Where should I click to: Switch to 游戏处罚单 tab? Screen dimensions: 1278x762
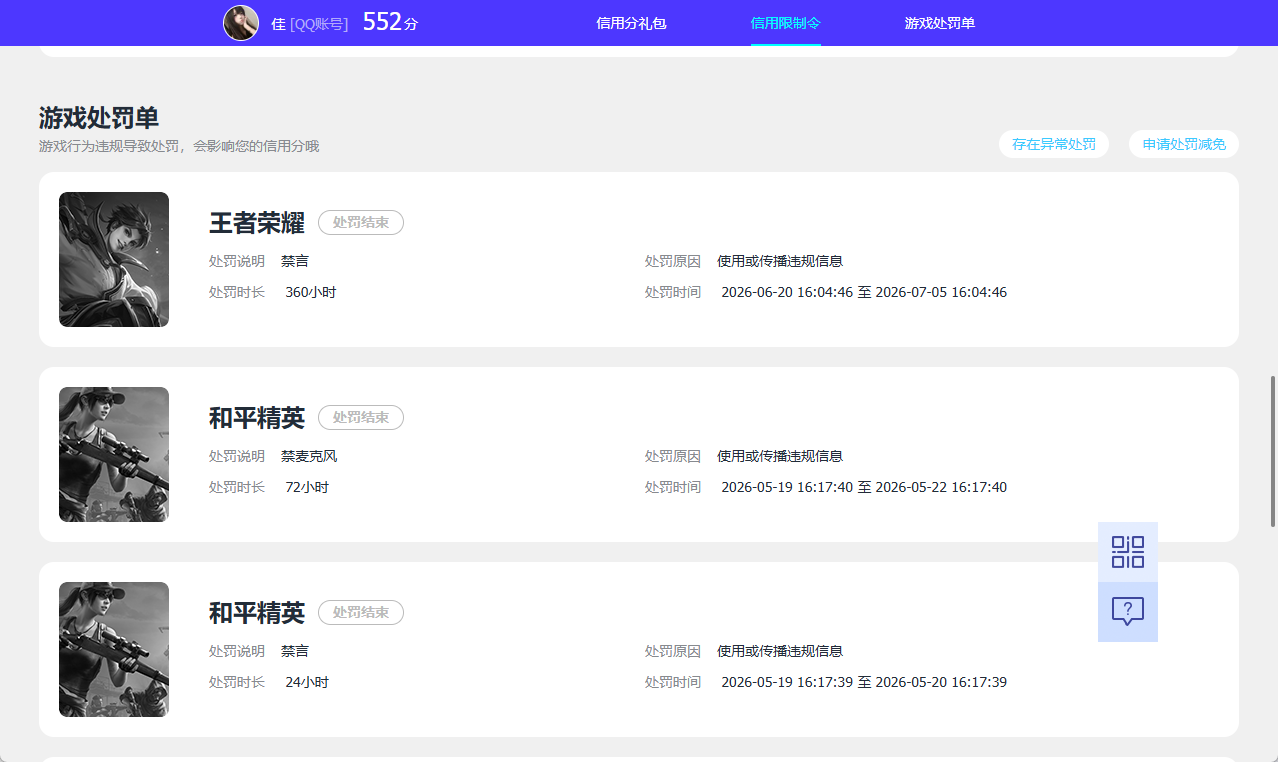pyautogui.click(x=940, y=23)
